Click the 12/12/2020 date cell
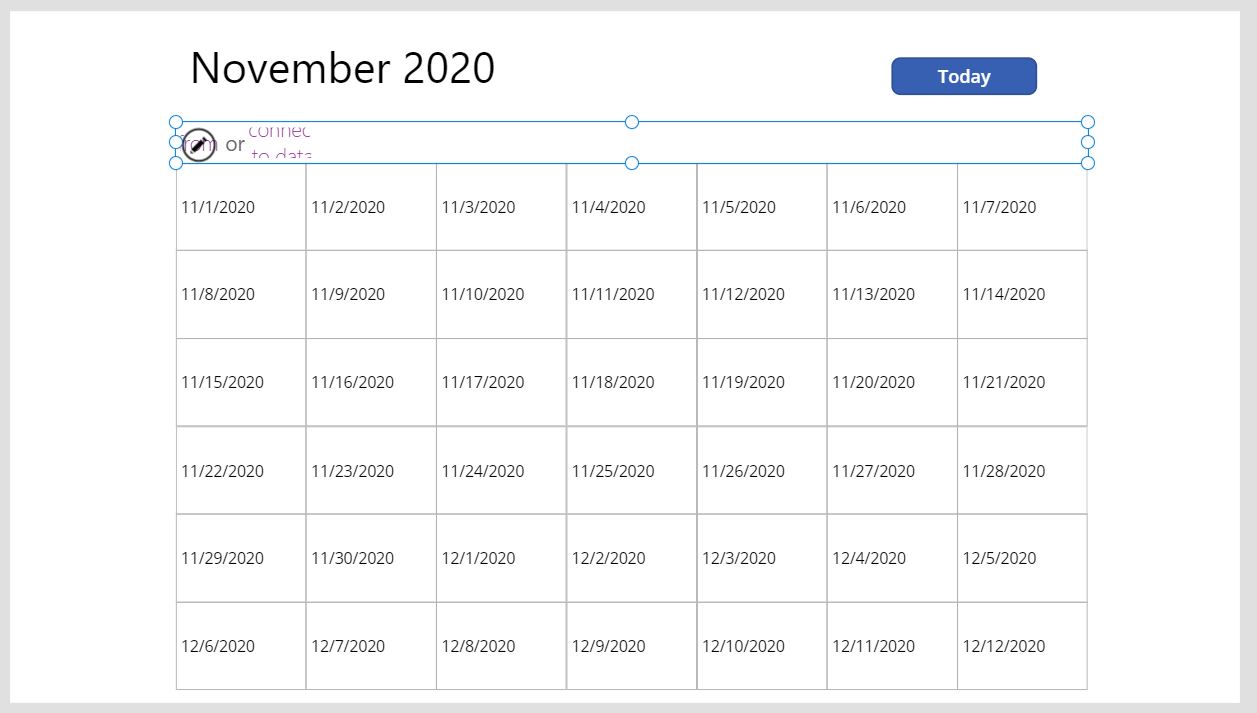Image resolution: width=1257 pixels, height=713 pixels. pos(1021,646)
